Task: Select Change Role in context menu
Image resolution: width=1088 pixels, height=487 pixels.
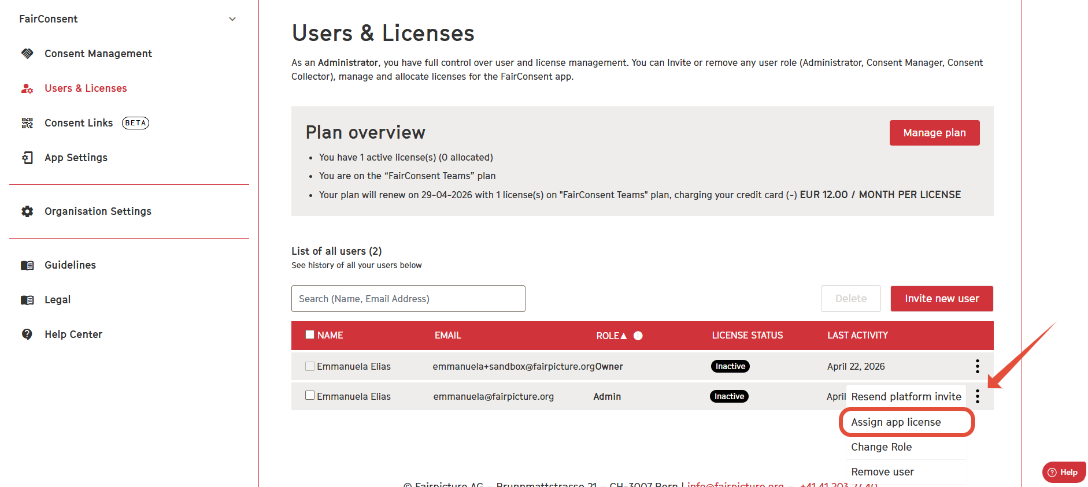Action: pos(906,447)
